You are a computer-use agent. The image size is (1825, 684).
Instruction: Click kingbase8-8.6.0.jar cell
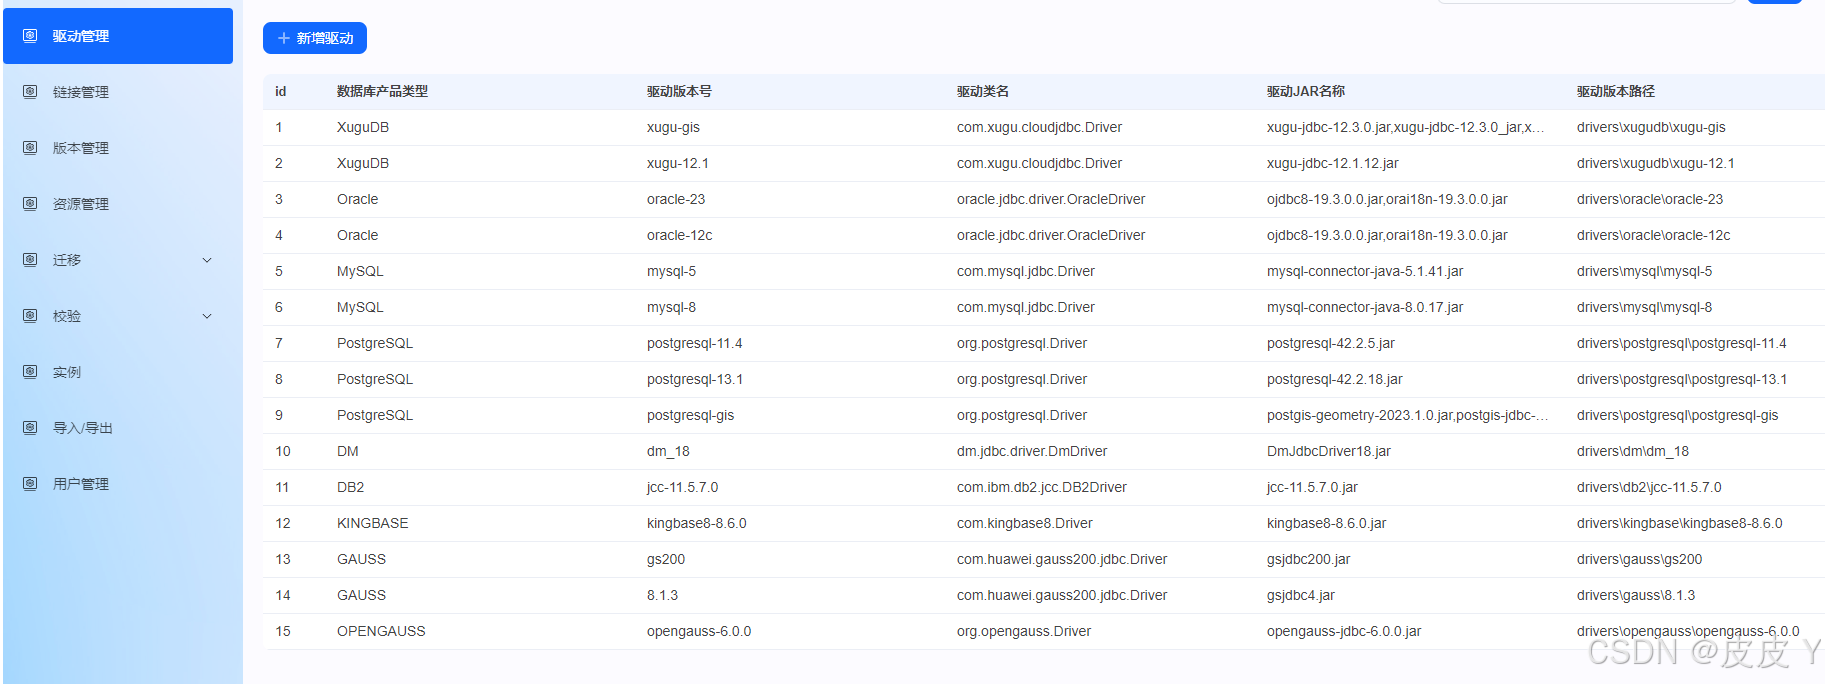(1327, 523)
